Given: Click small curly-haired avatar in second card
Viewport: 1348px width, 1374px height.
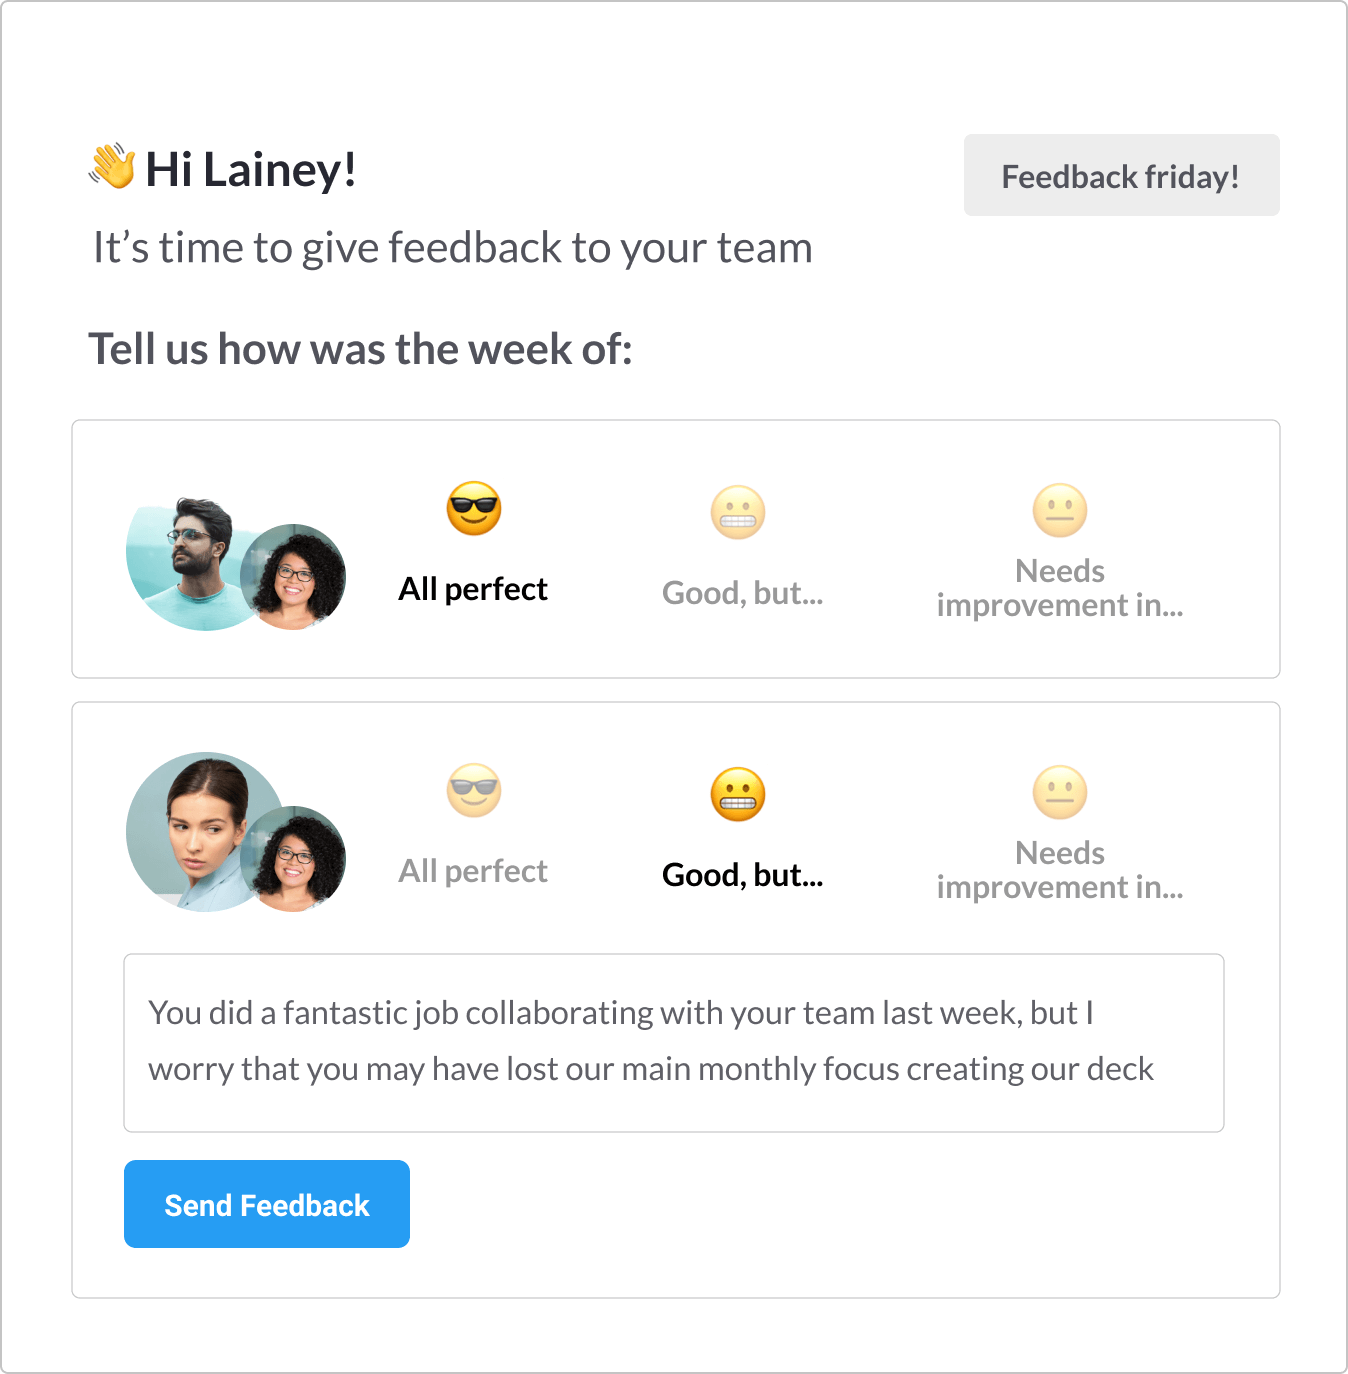Looking at the screenshot, I should (x=294, y=859).
